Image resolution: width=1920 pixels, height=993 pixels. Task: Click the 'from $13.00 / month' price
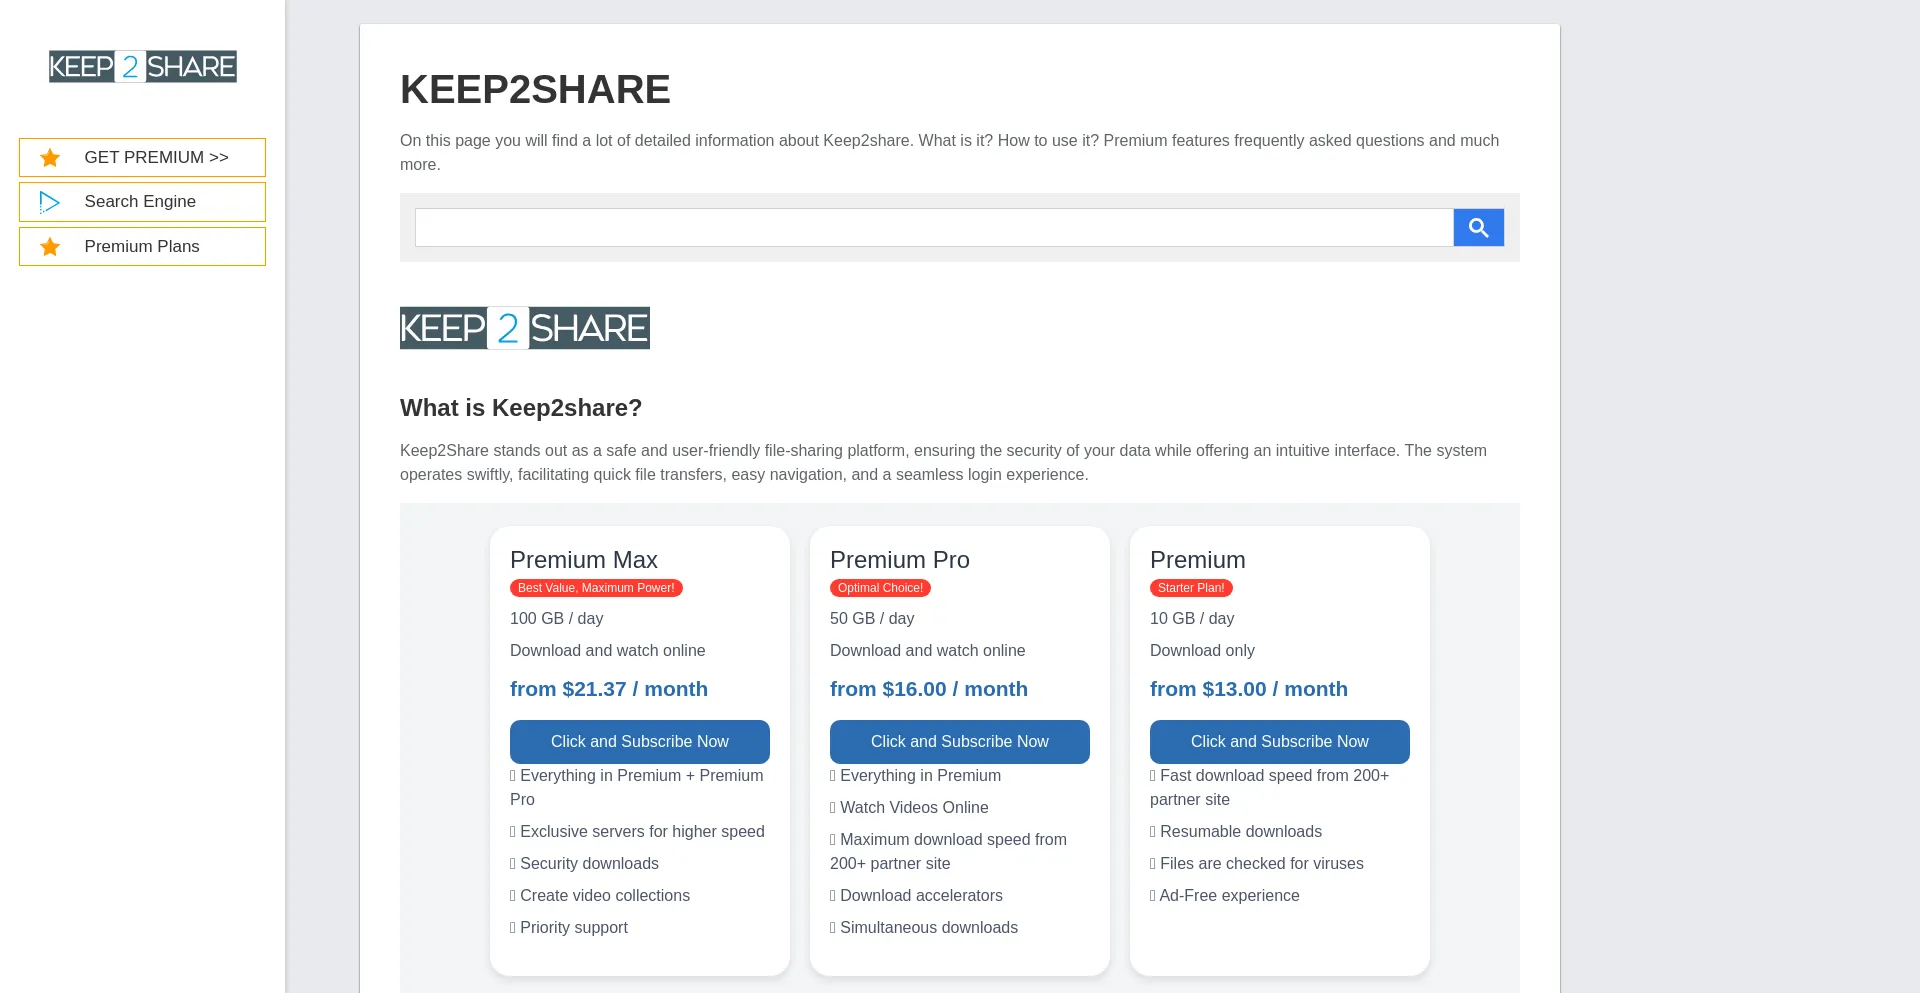click(1249, 689)
